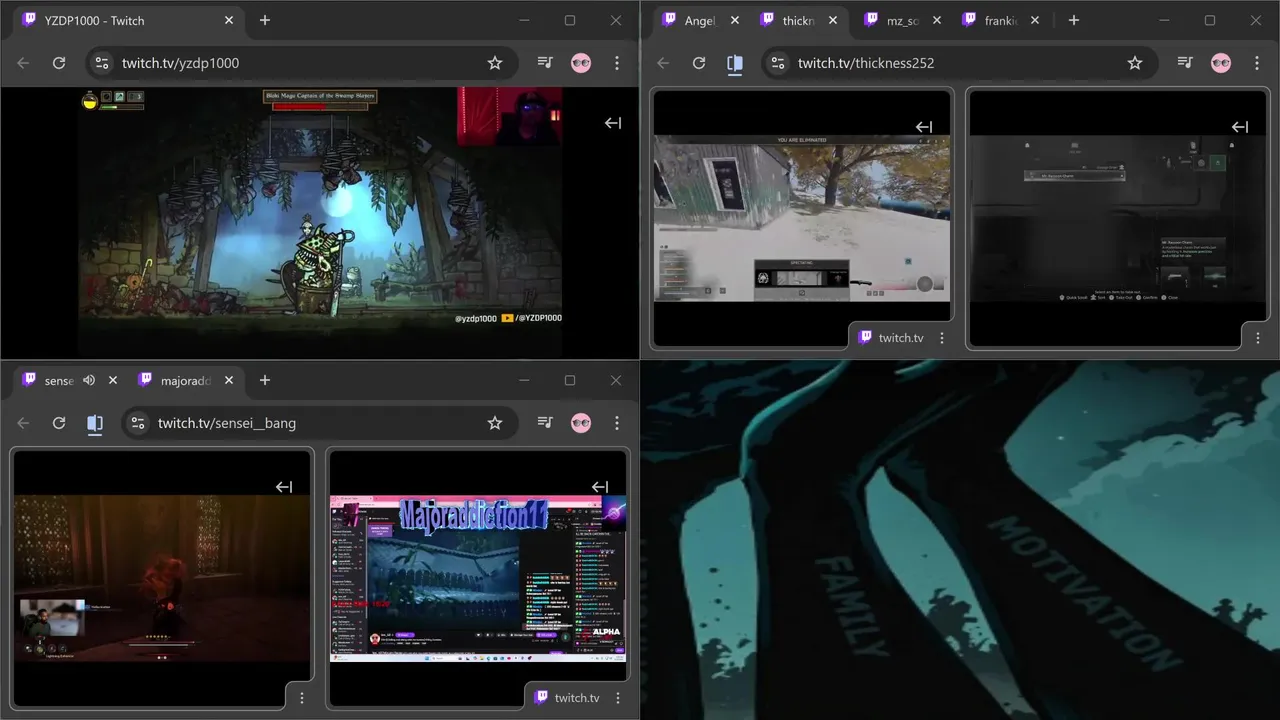This screenshot has width=1280, height=720.
Task: Close the sensei tab
Action: click(113, 380)
